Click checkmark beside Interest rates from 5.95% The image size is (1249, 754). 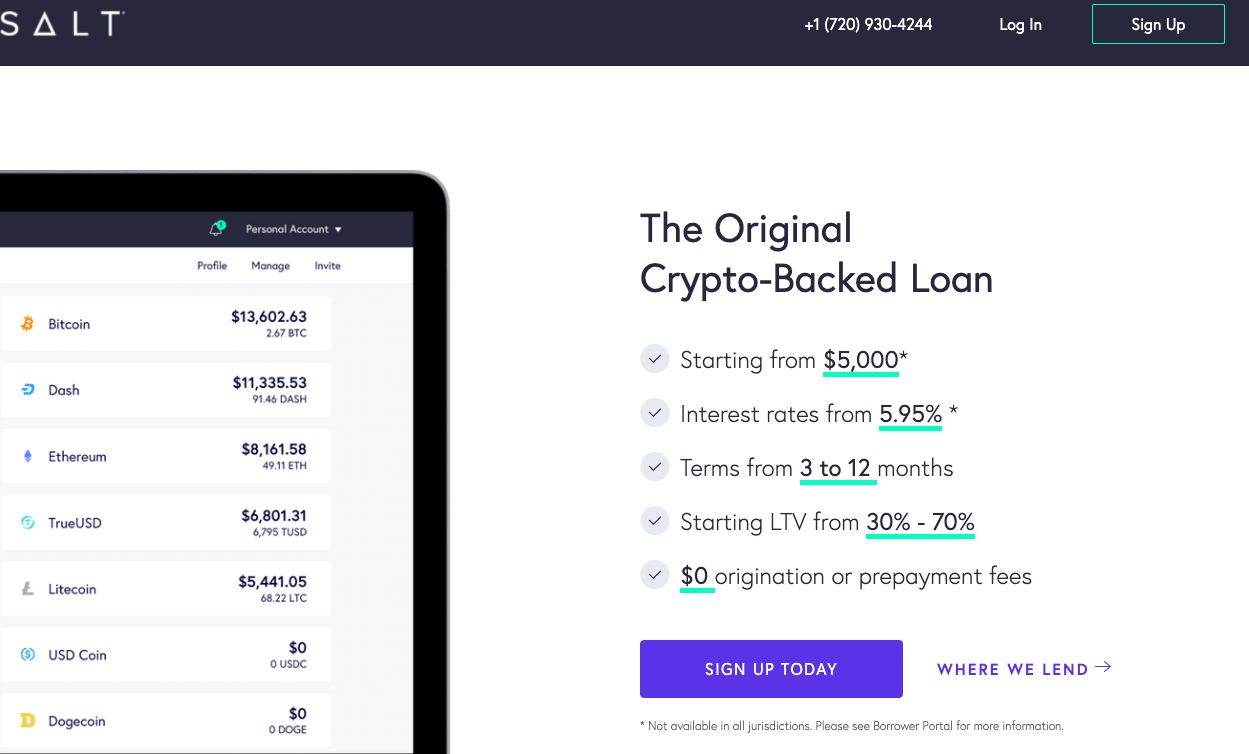pos(654,413)
